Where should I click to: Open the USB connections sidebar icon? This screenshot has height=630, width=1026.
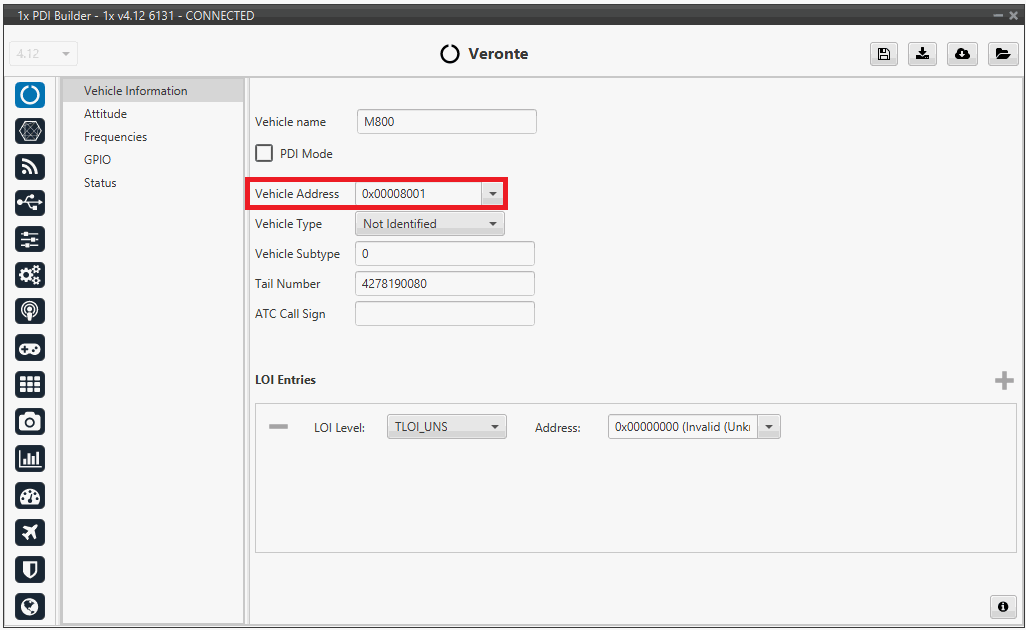click(30, 203)
